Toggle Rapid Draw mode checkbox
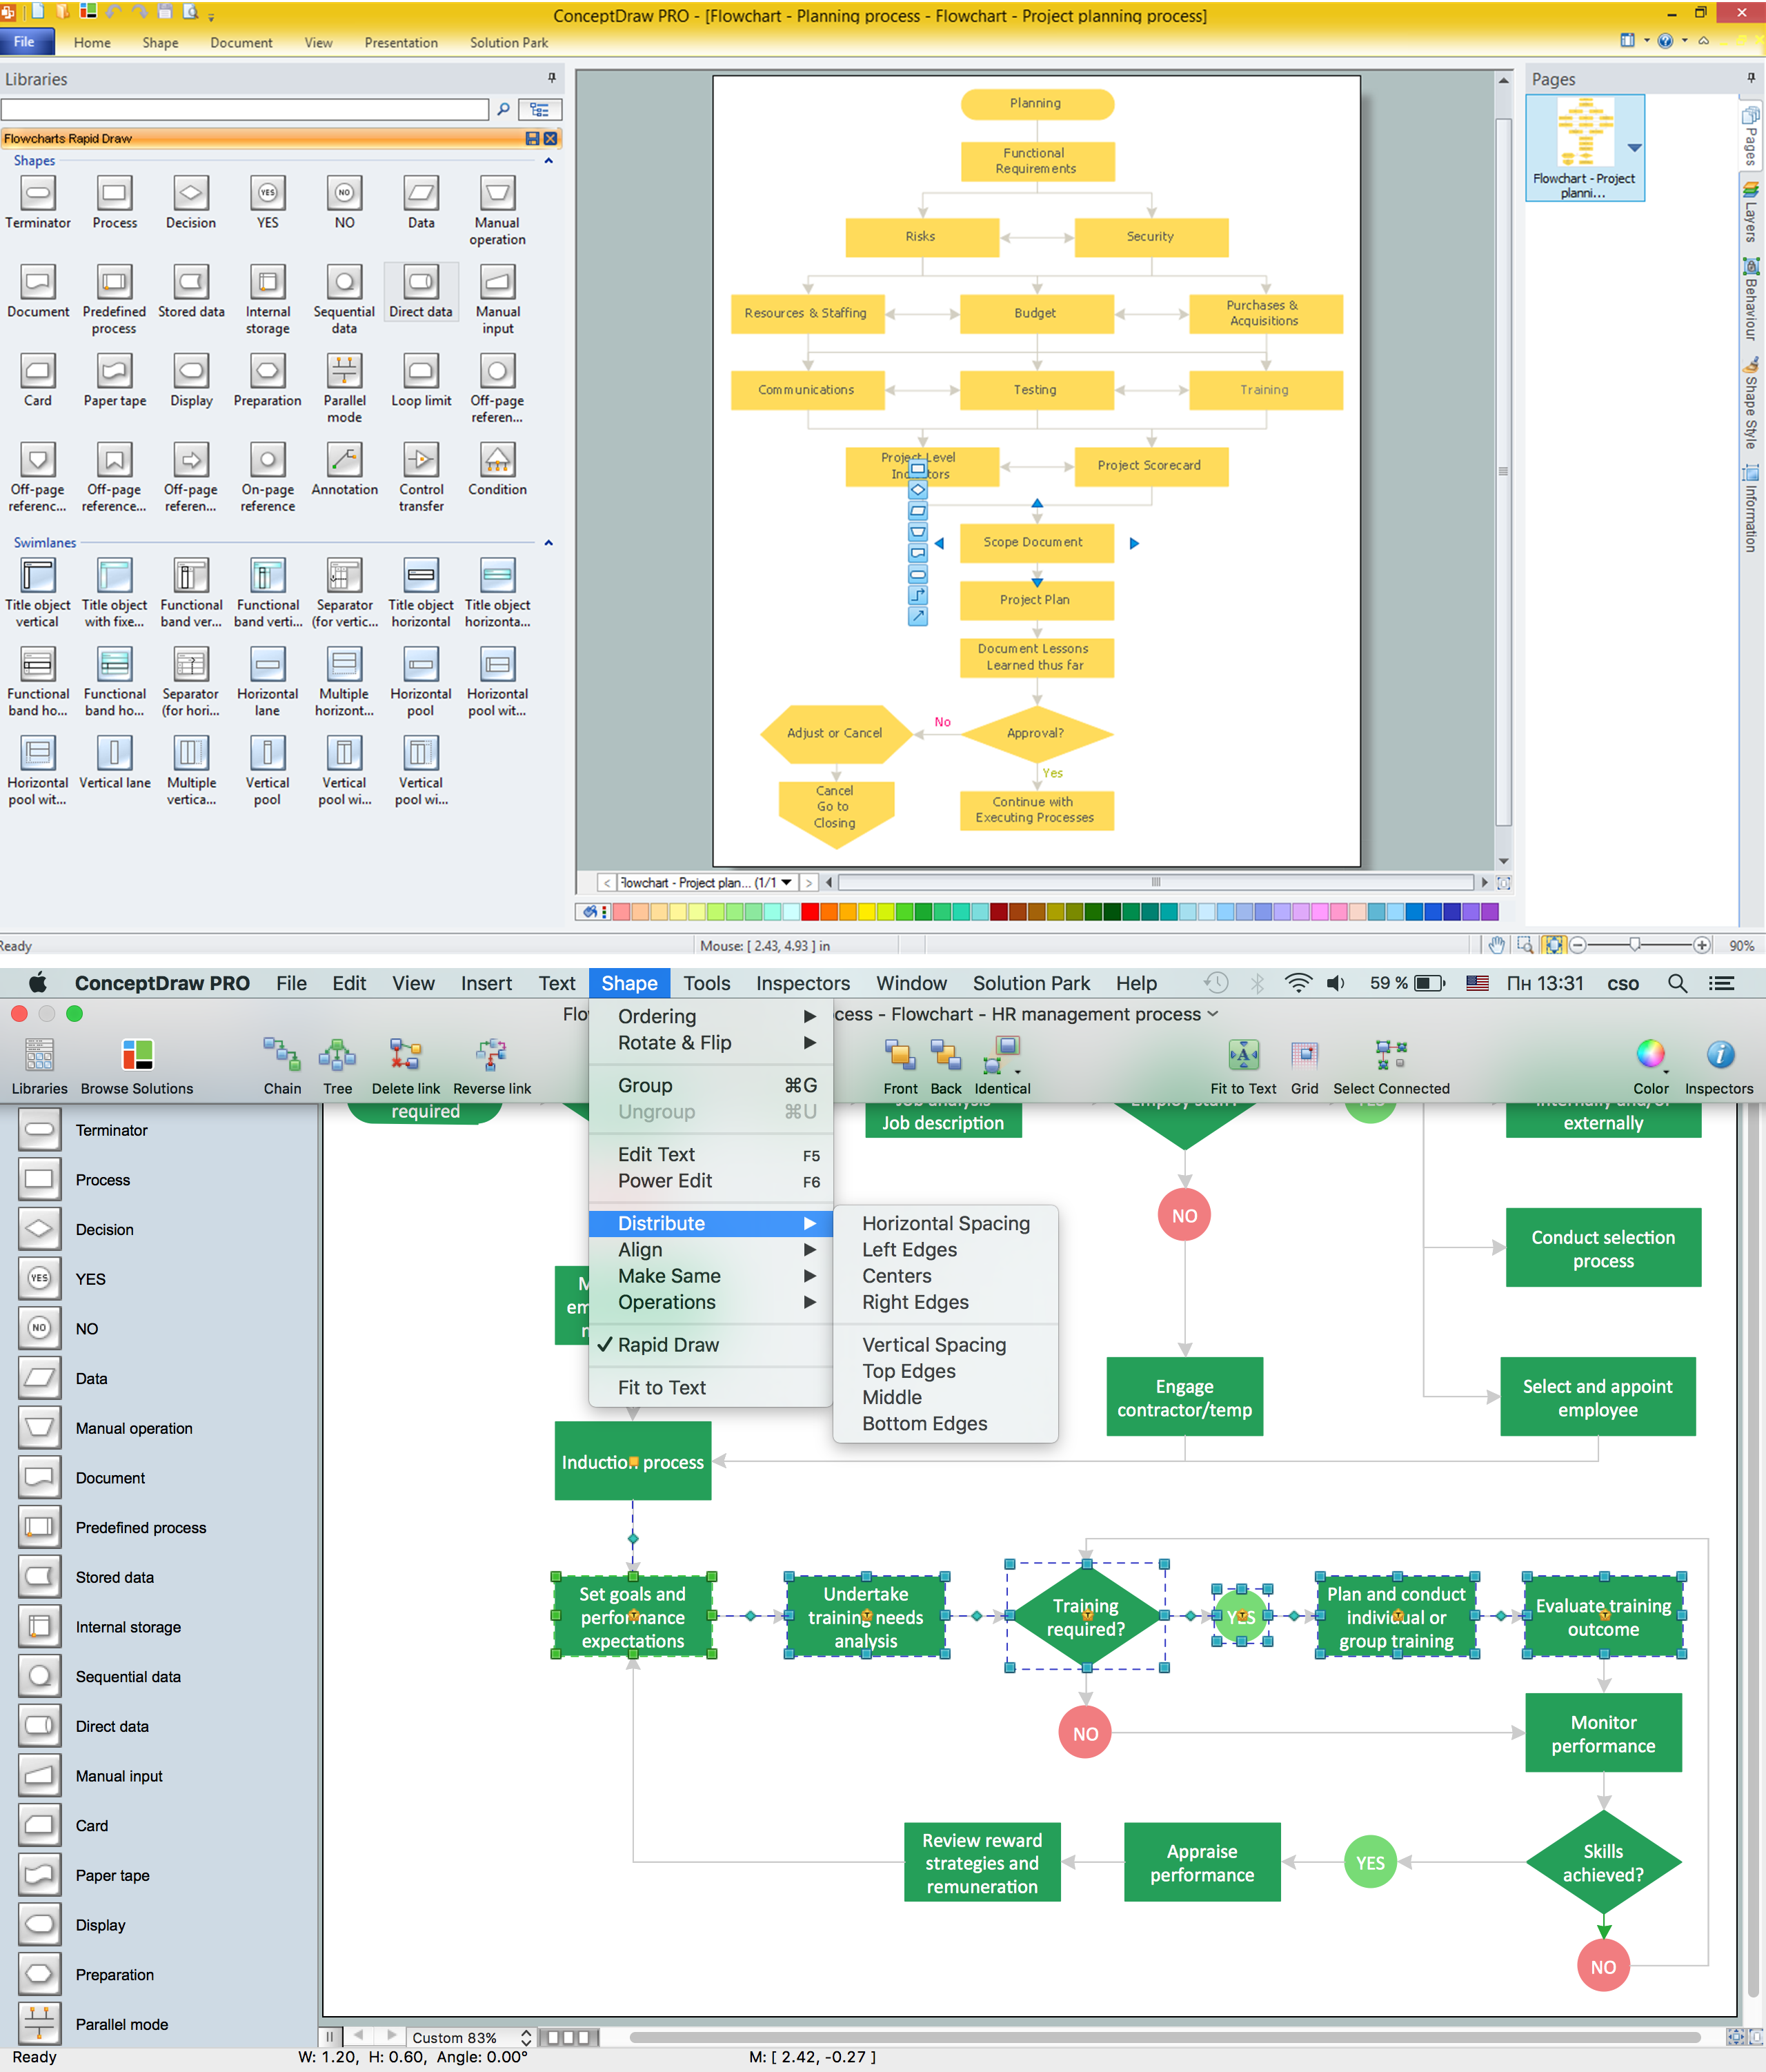Image resolution: width=1766 pixels, height=2072 pixels. click(x=673, y=1343)
